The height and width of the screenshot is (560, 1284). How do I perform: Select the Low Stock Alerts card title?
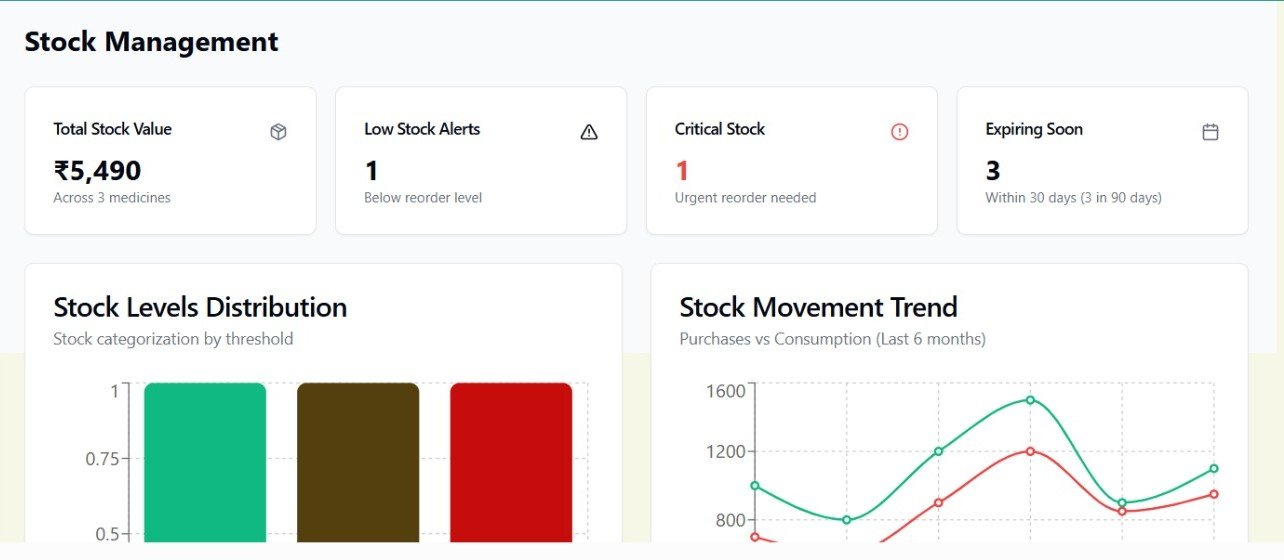coord(422,129)
